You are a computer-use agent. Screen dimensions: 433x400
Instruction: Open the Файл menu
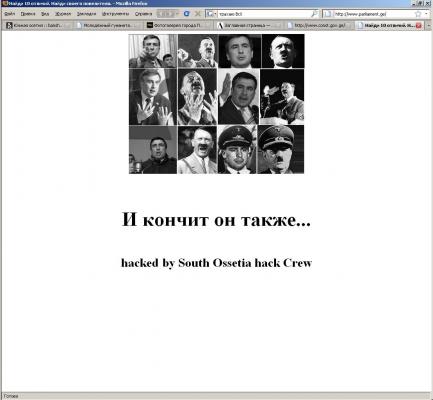[x=10, y=14]
